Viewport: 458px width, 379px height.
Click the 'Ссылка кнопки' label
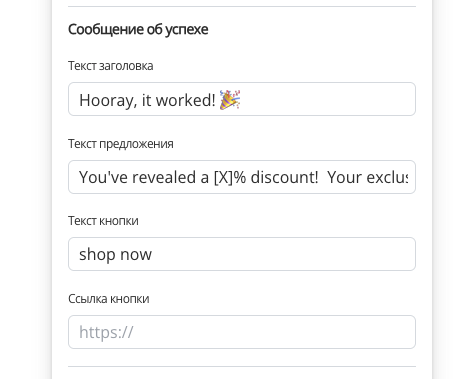pos(109,299)
